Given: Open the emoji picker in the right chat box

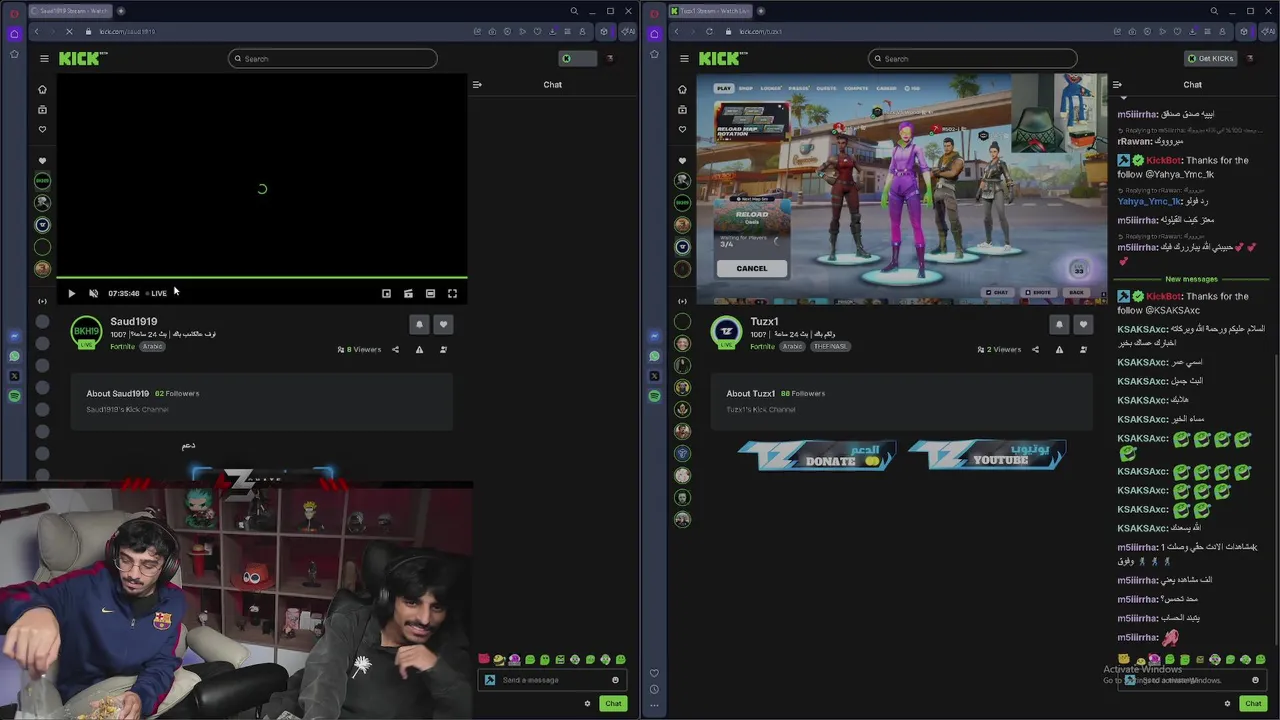Looking at the screenshot, I should tap(1255, 680).
